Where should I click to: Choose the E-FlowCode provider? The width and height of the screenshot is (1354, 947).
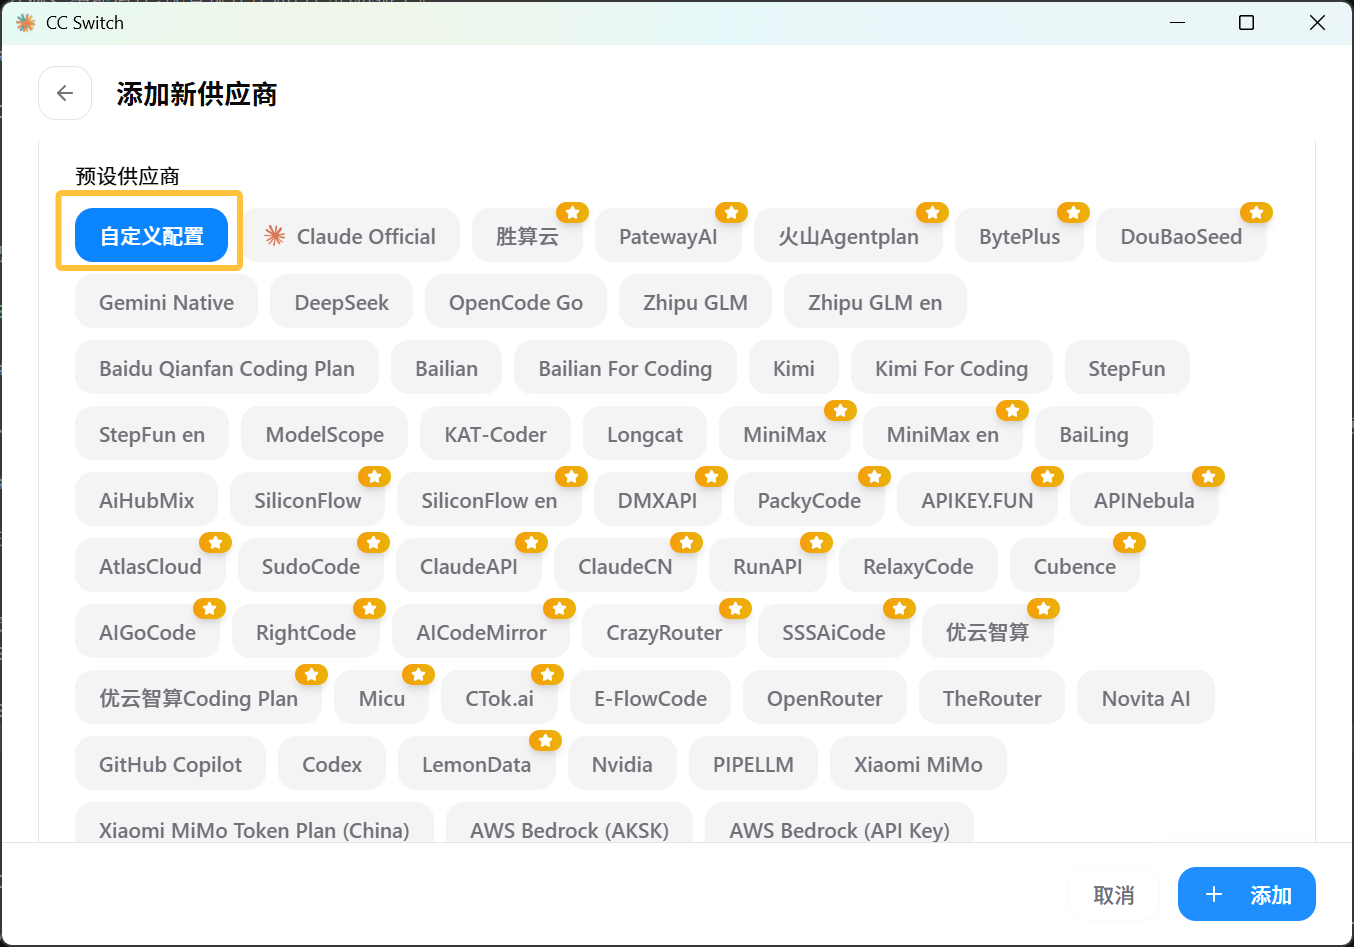pos(650,698)
